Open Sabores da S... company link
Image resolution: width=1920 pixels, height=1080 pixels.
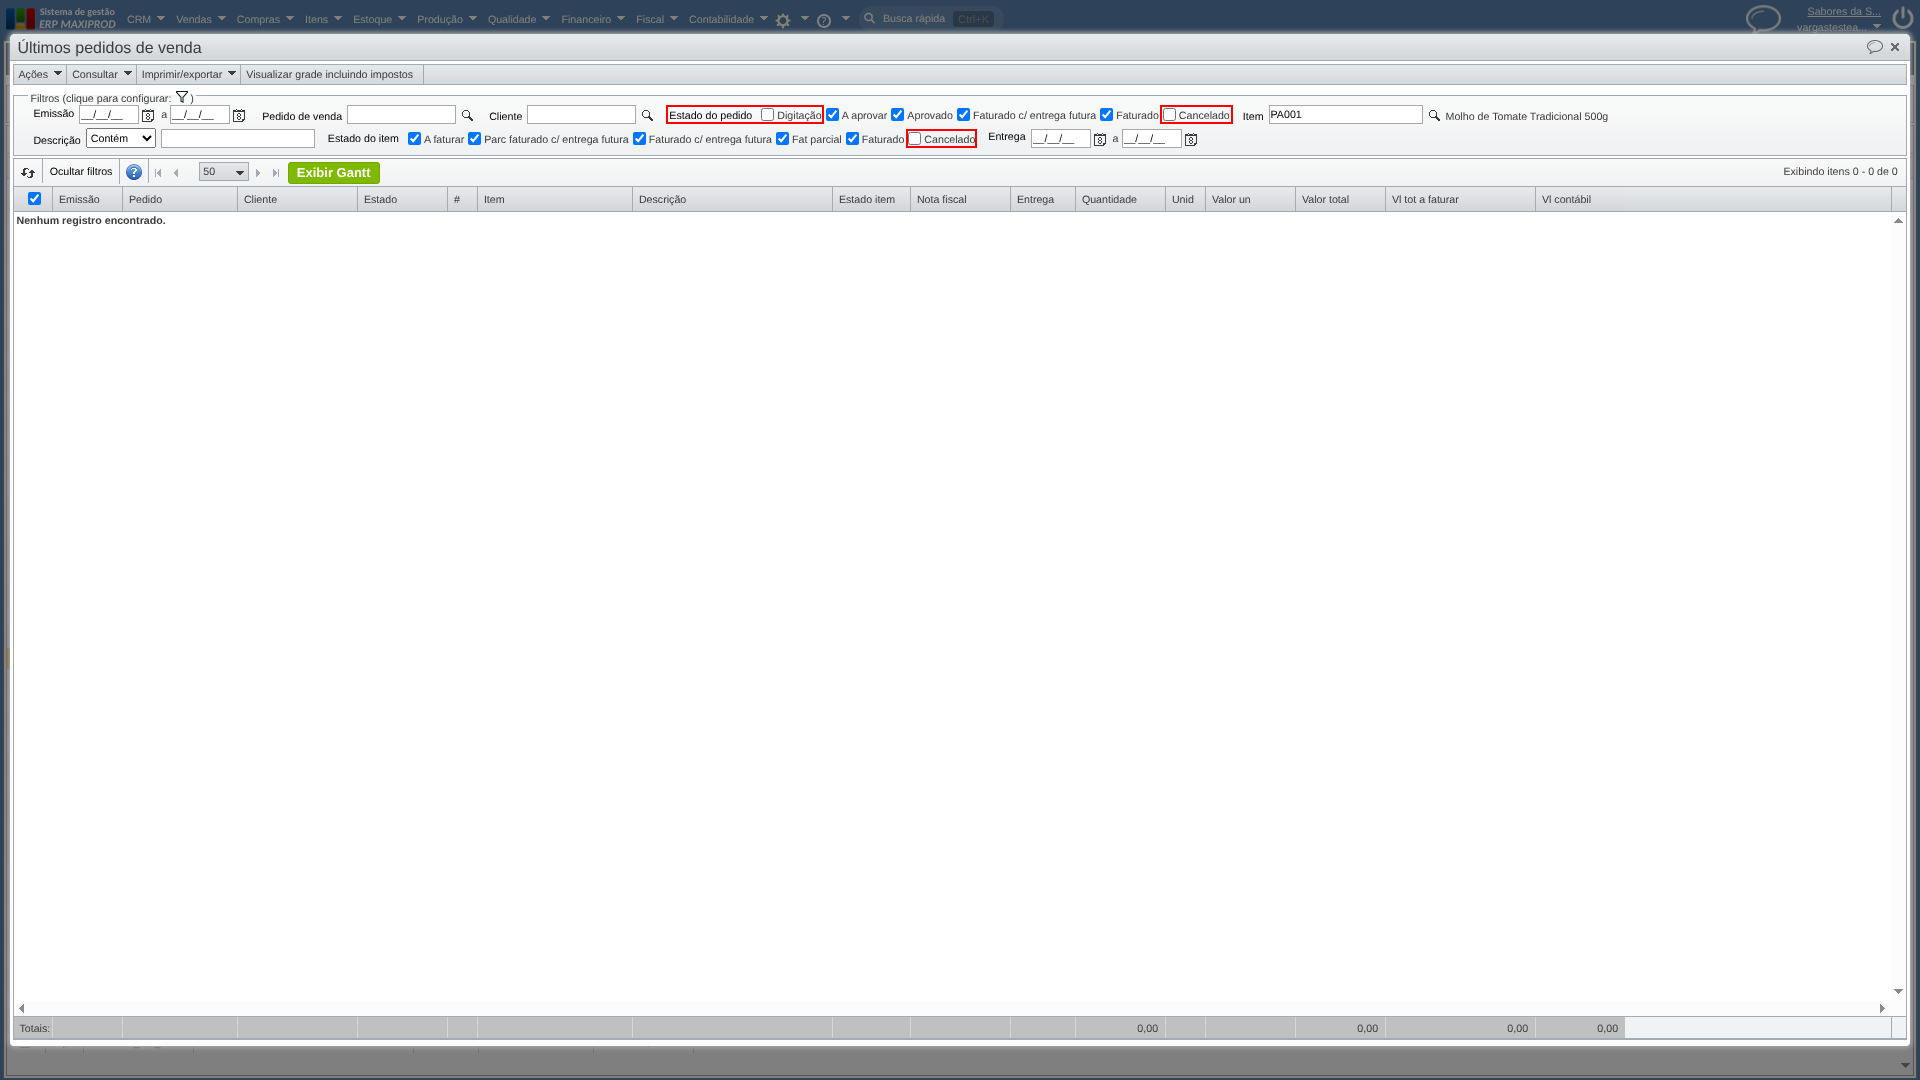click(x=1844, y=11)
